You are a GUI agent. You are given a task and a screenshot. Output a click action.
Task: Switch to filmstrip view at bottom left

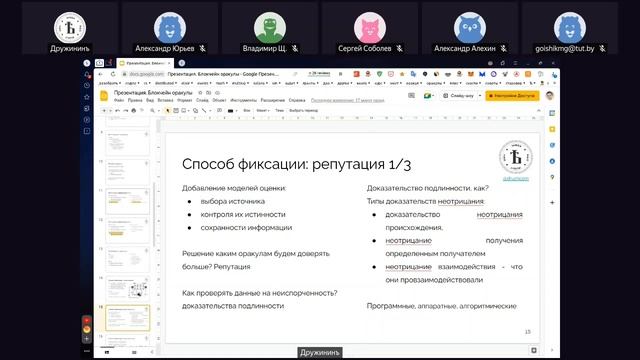107,352
